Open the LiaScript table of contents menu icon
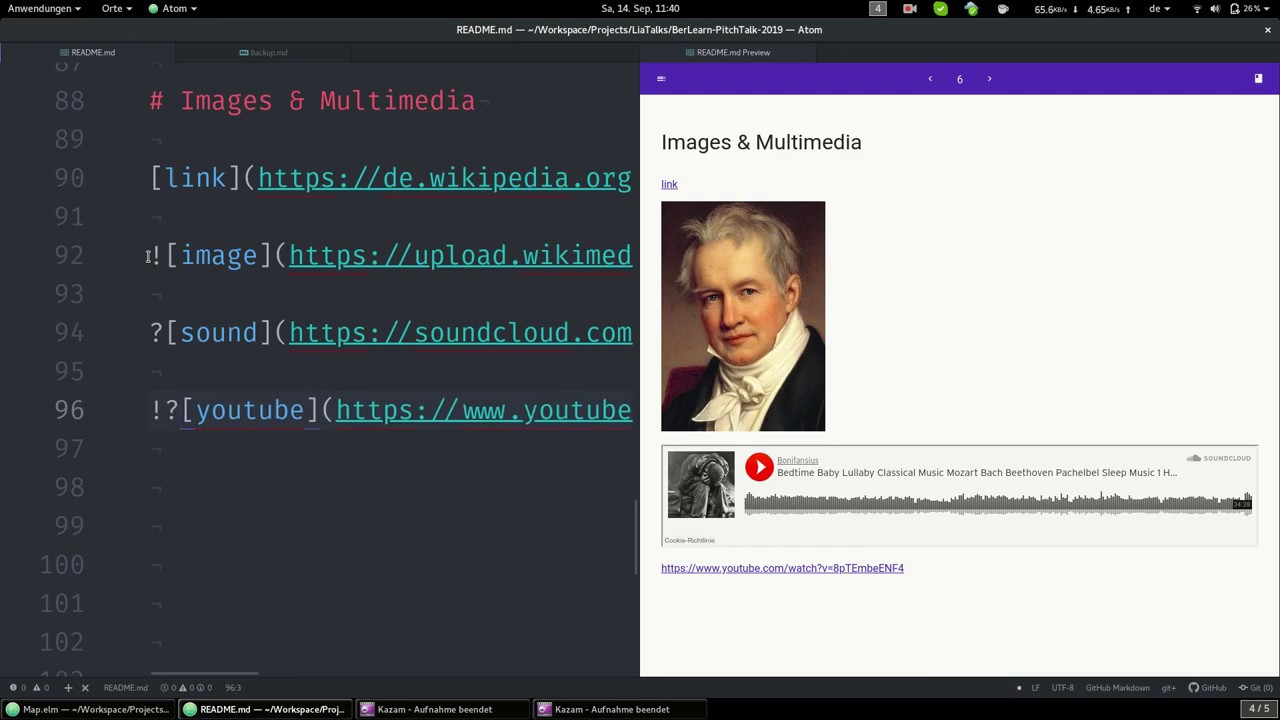Viewport: 1280px width, 720px height. [x=661, y=79]
